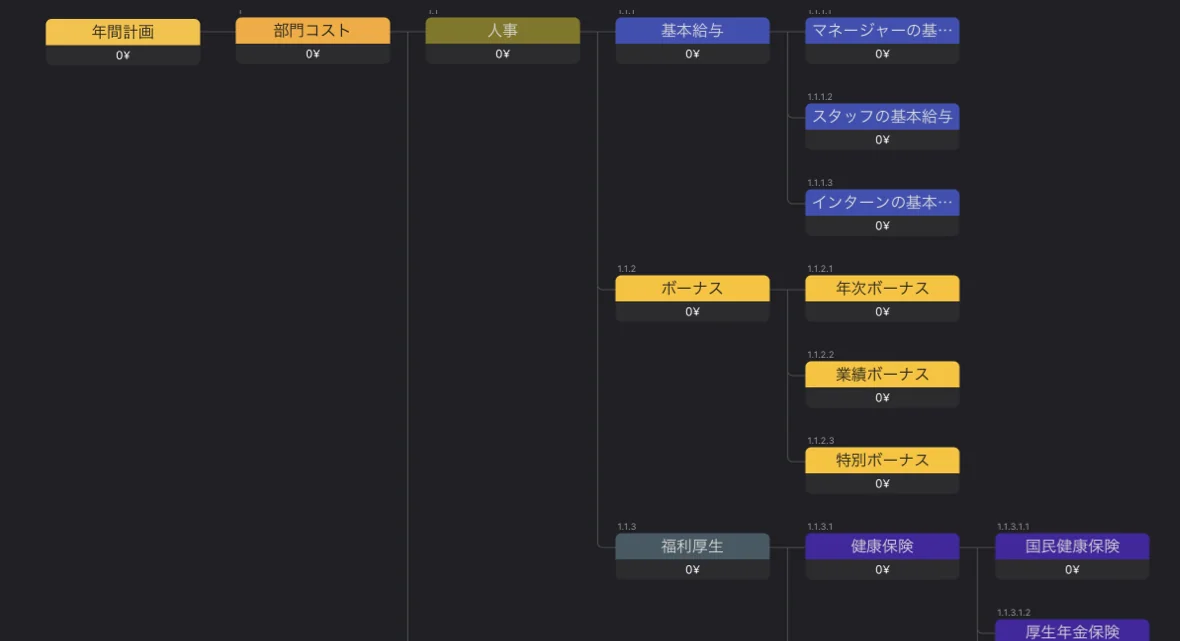Viewport: 1180px width, 641px height.
Task: Click the インターンの基本給与 node
Action: pyautogui.click(x=882, y=203)
